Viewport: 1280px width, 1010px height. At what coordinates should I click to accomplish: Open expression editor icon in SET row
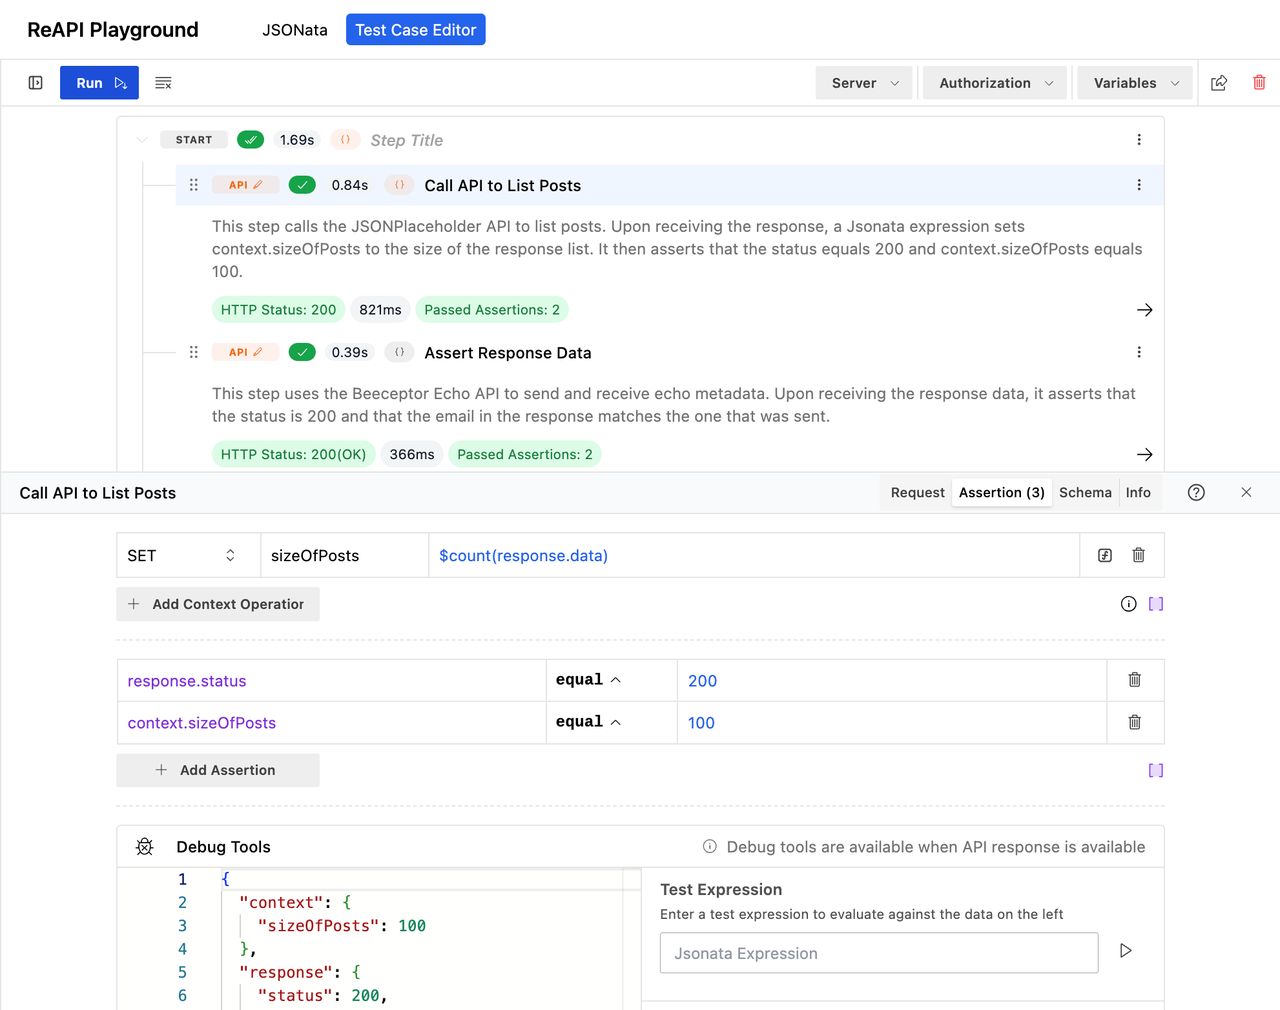(x=1105, y=556)
